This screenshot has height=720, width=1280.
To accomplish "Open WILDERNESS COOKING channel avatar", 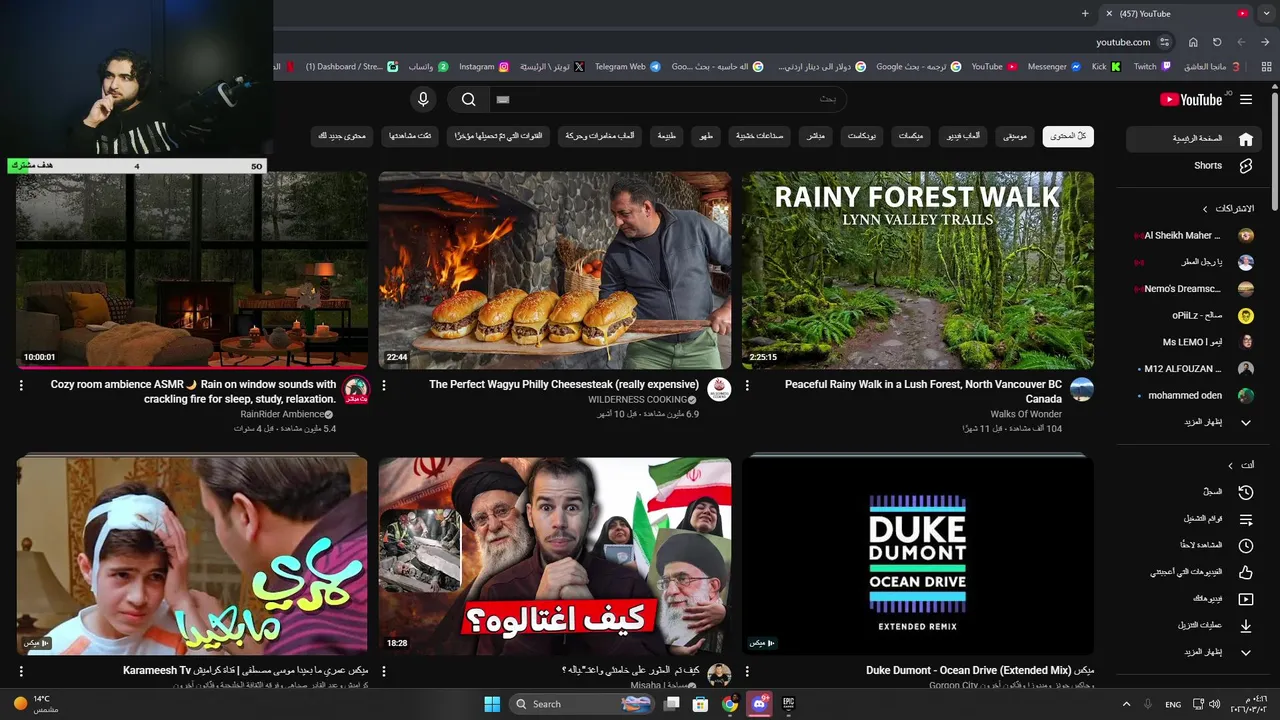I will 719,389.
